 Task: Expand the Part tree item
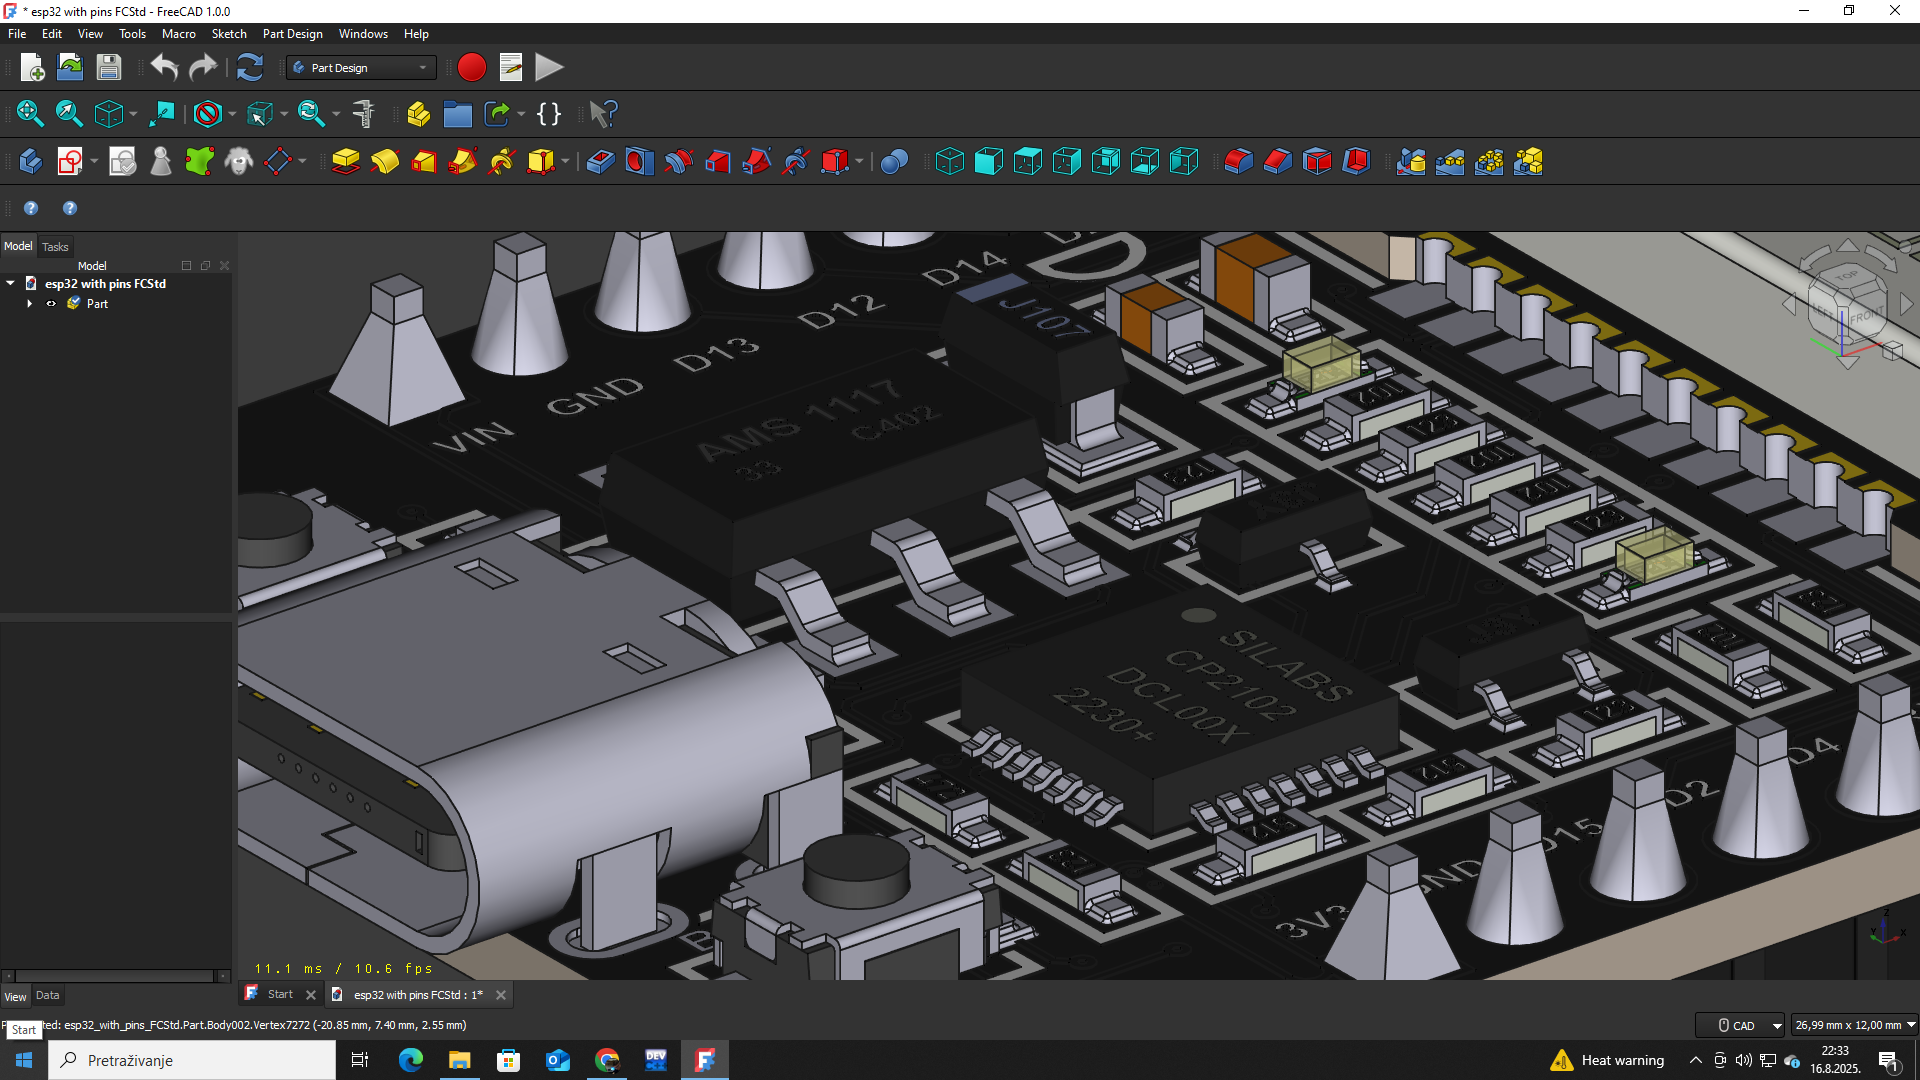[x=30, y=304]
